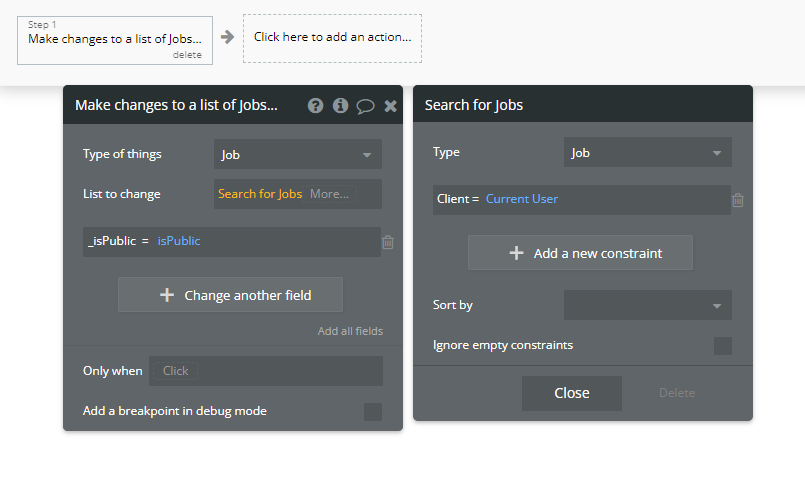
Task: Remove the Client constraint with trash icon
Action: tap(738, 200)
